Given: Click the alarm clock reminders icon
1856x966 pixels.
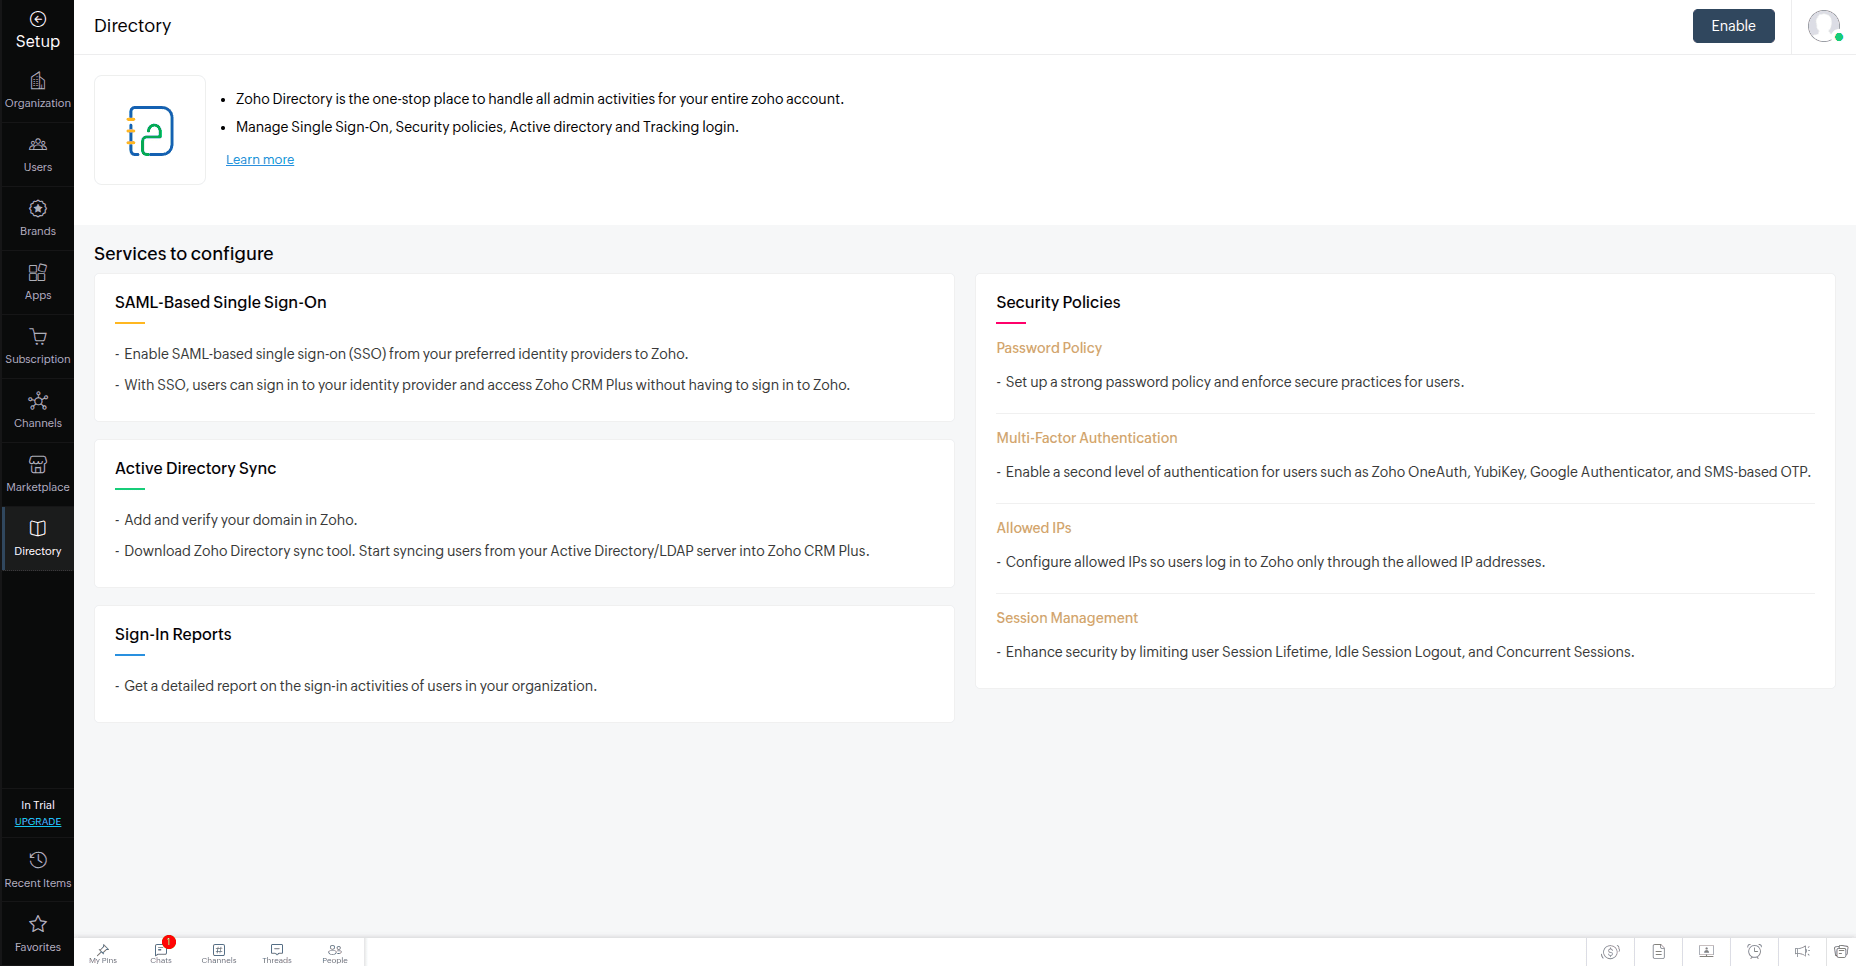Looking at the screenshot, I should [x=1754, y=952].
